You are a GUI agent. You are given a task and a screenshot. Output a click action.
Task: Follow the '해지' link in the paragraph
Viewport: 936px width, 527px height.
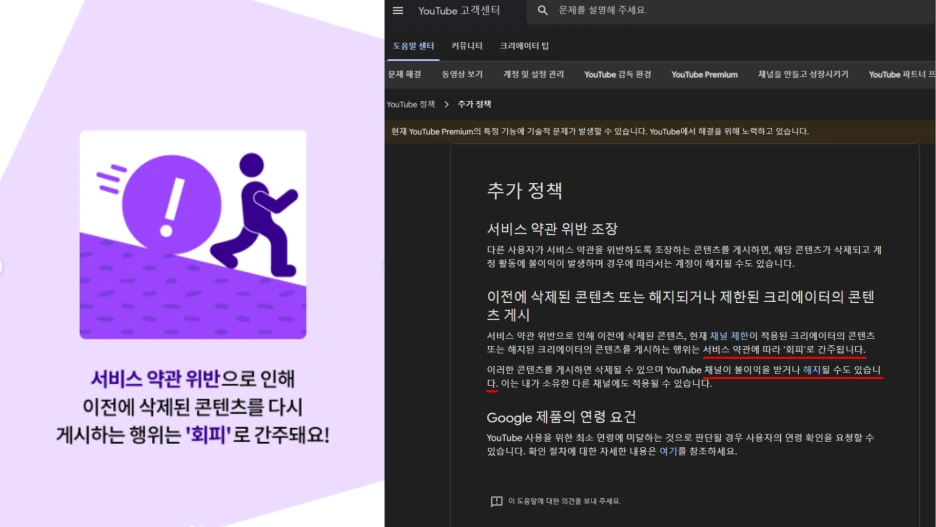point(811,370)
